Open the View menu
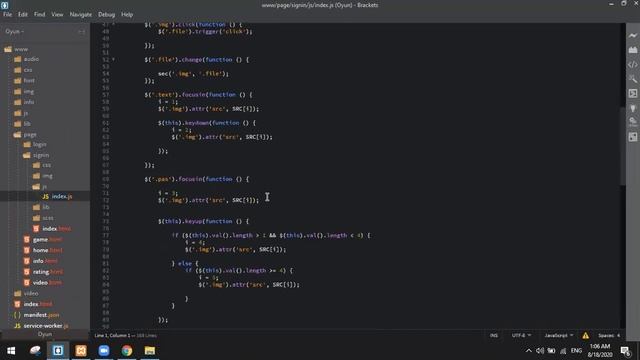Viewport: 640px width, 360px height. tap(57, 14)
